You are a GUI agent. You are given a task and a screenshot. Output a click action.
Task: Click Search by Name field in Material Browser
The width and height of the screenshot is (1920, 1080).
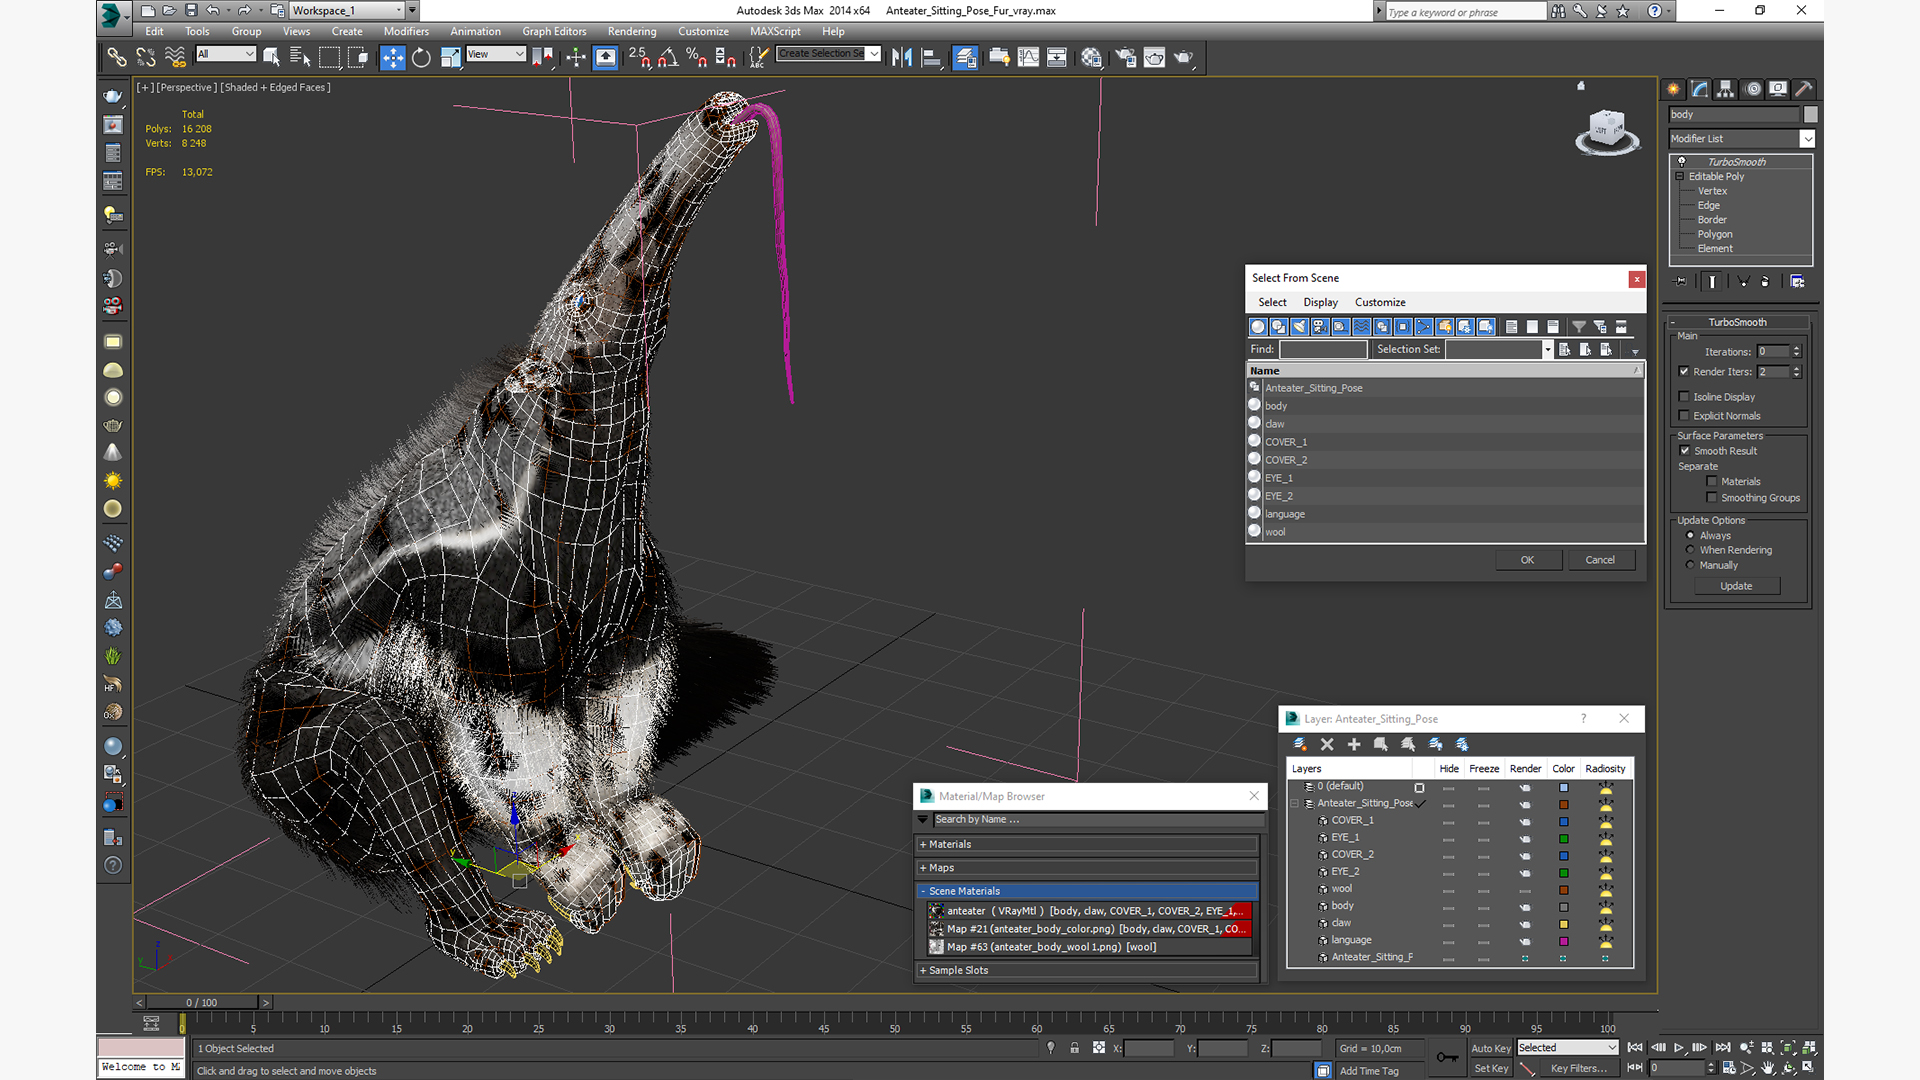click(1096, 820)
